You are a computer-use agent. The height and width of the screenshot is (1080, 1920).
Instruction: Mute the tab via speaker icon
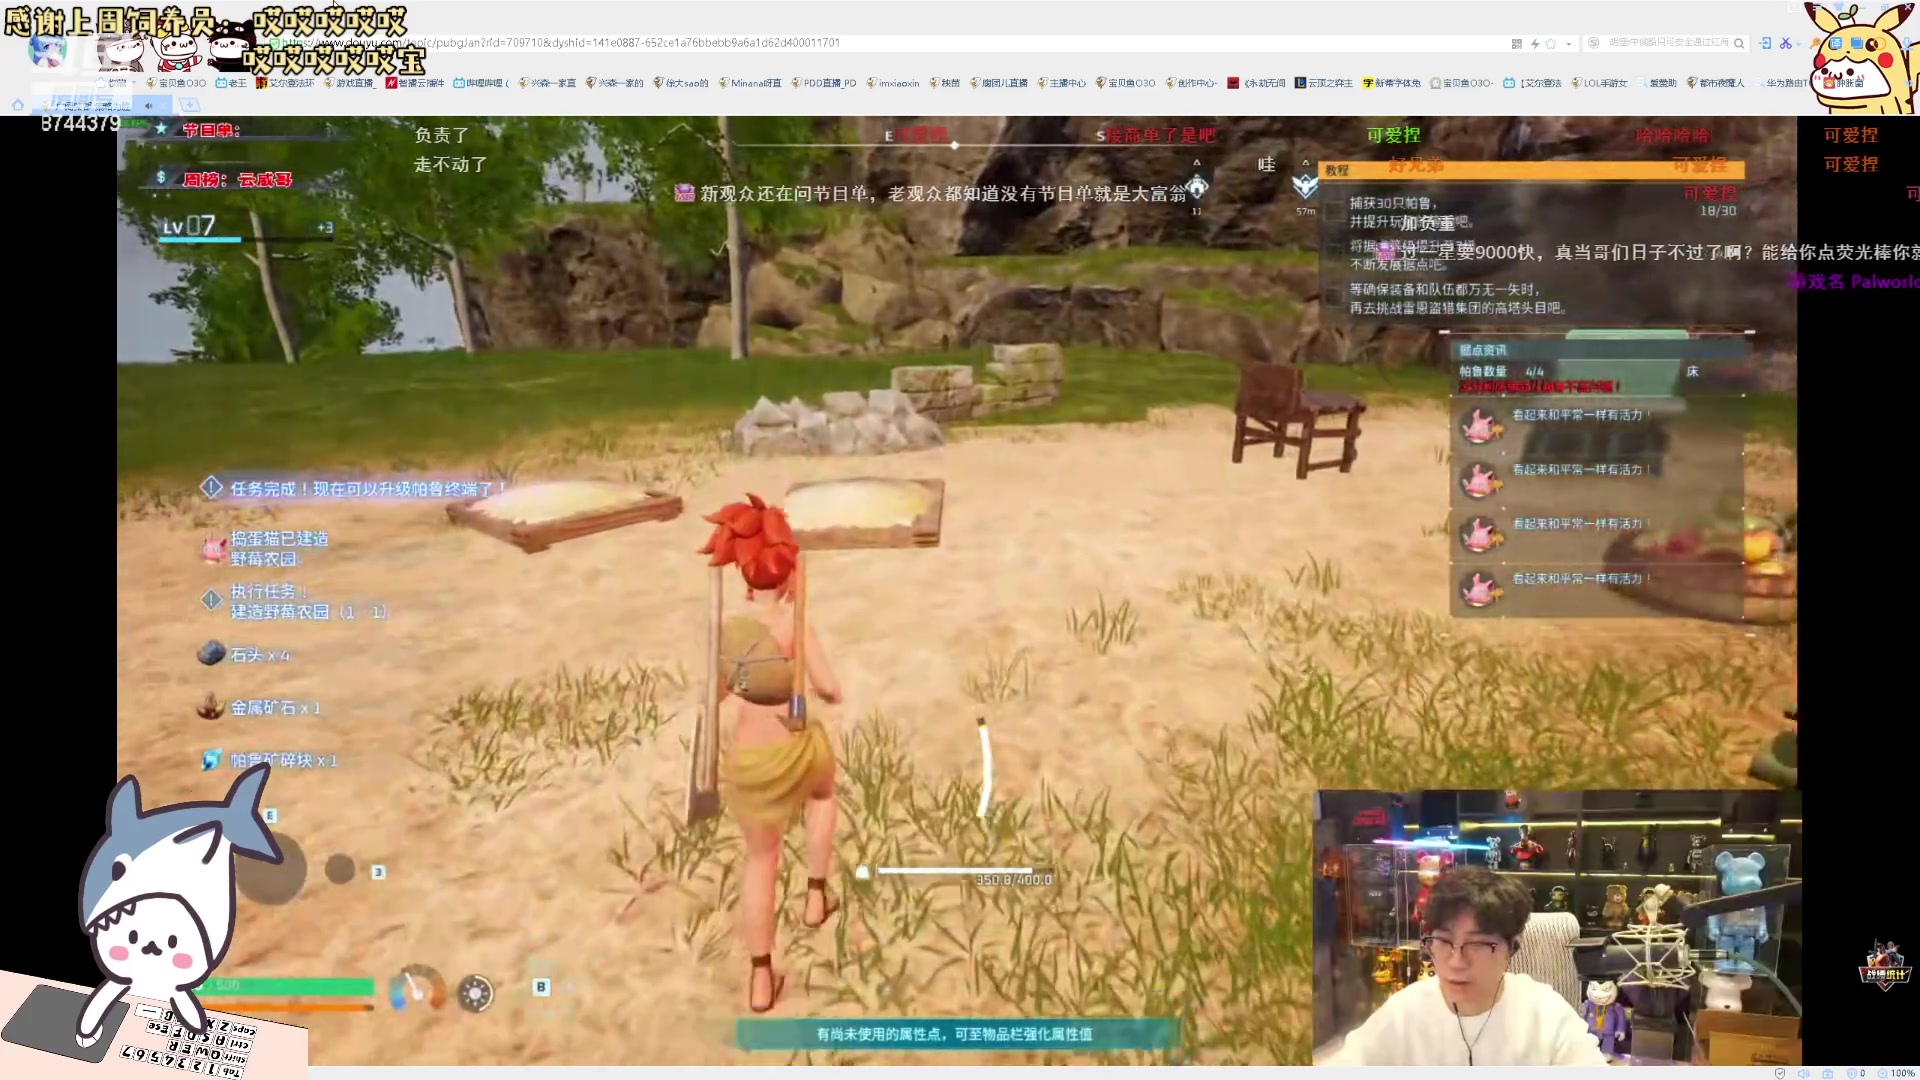[x=149, y=105]
